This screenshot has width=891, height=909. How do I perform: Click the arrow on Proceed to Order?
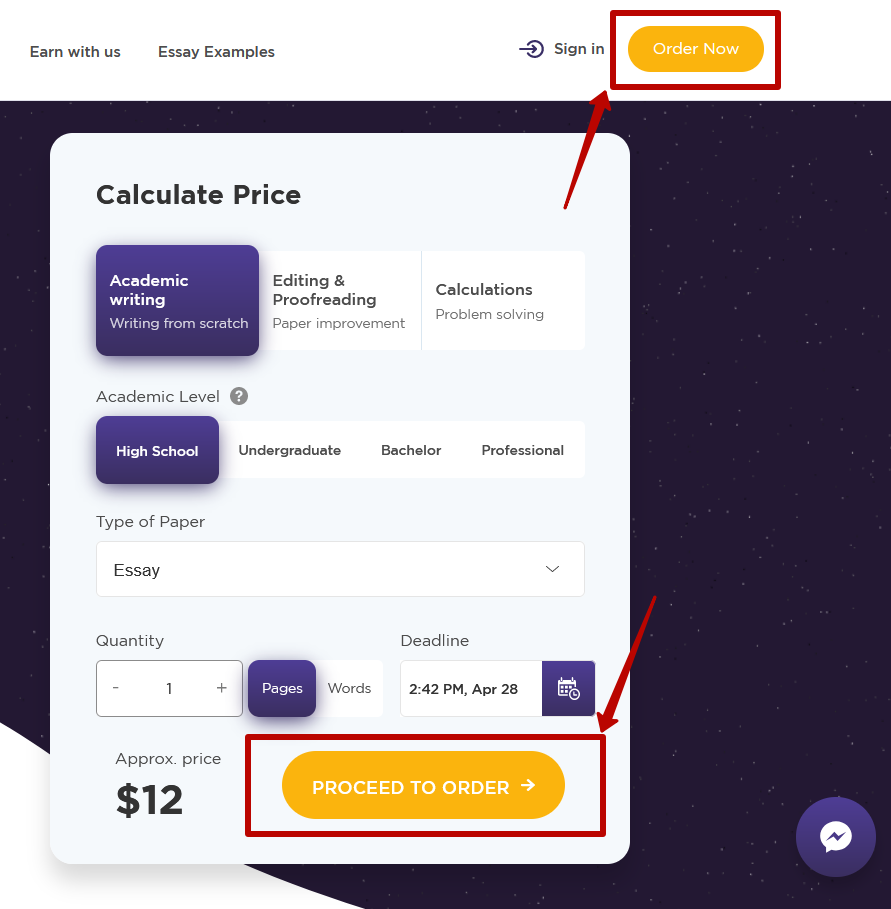[x=528, y=786]
